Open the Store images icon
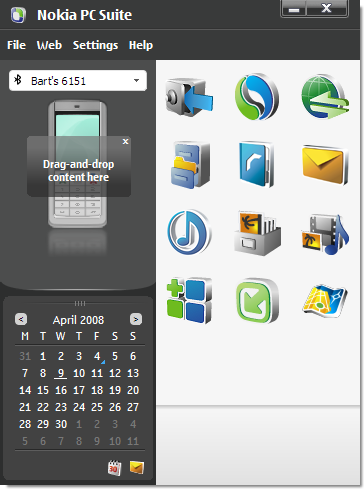The image size is (364, 489). coord(257,233)
